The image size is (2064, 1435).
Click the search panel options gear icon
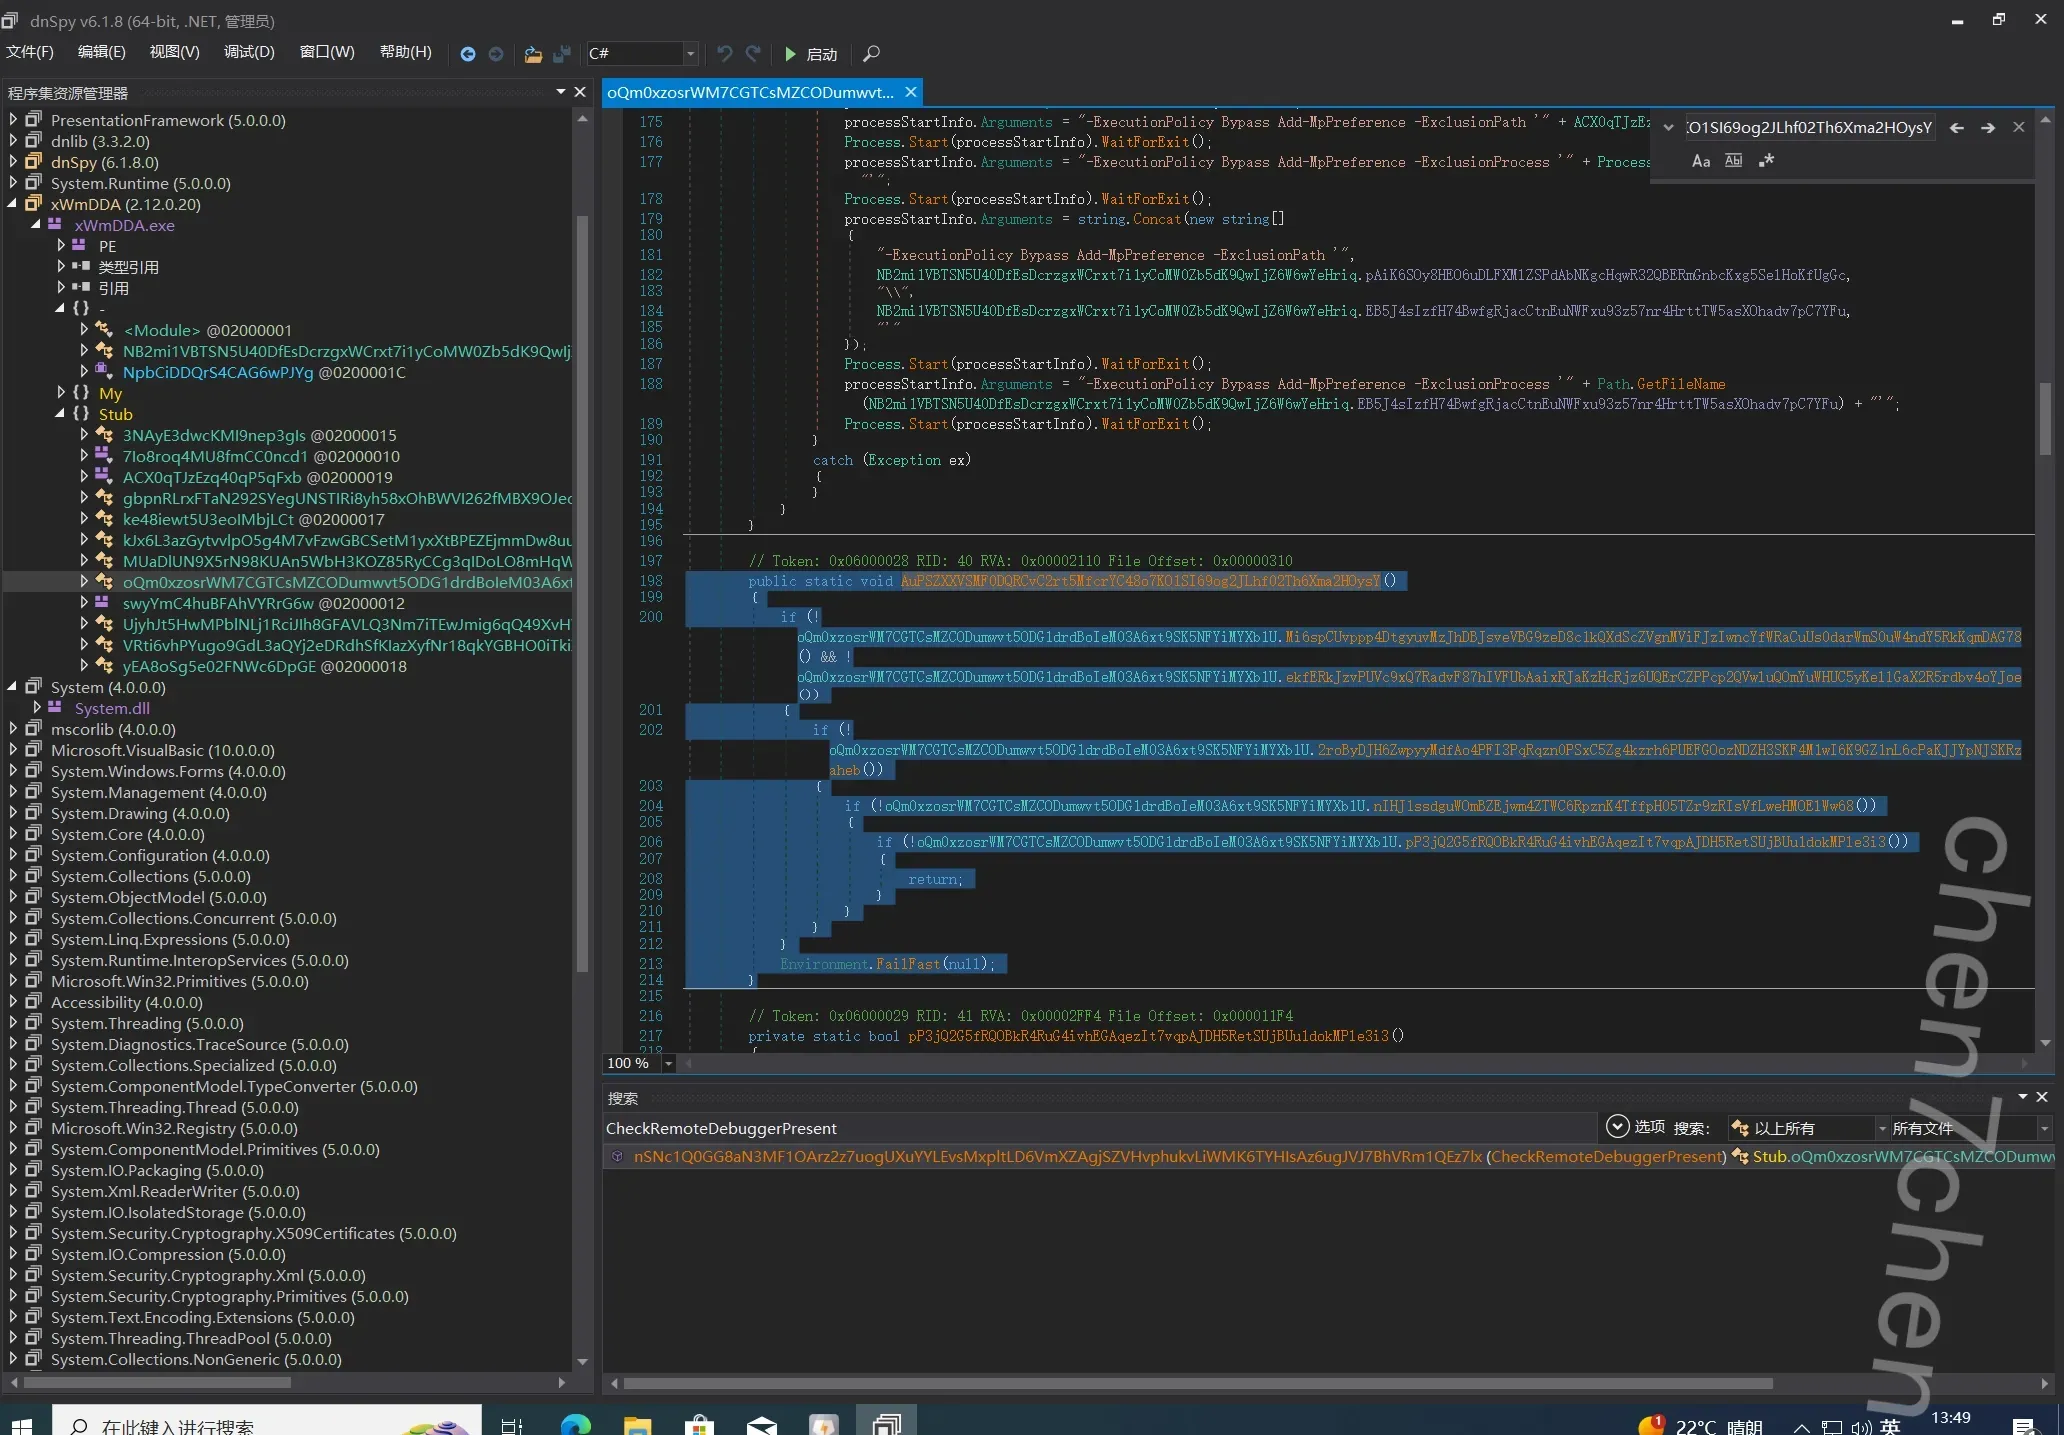(1617, 1127)
